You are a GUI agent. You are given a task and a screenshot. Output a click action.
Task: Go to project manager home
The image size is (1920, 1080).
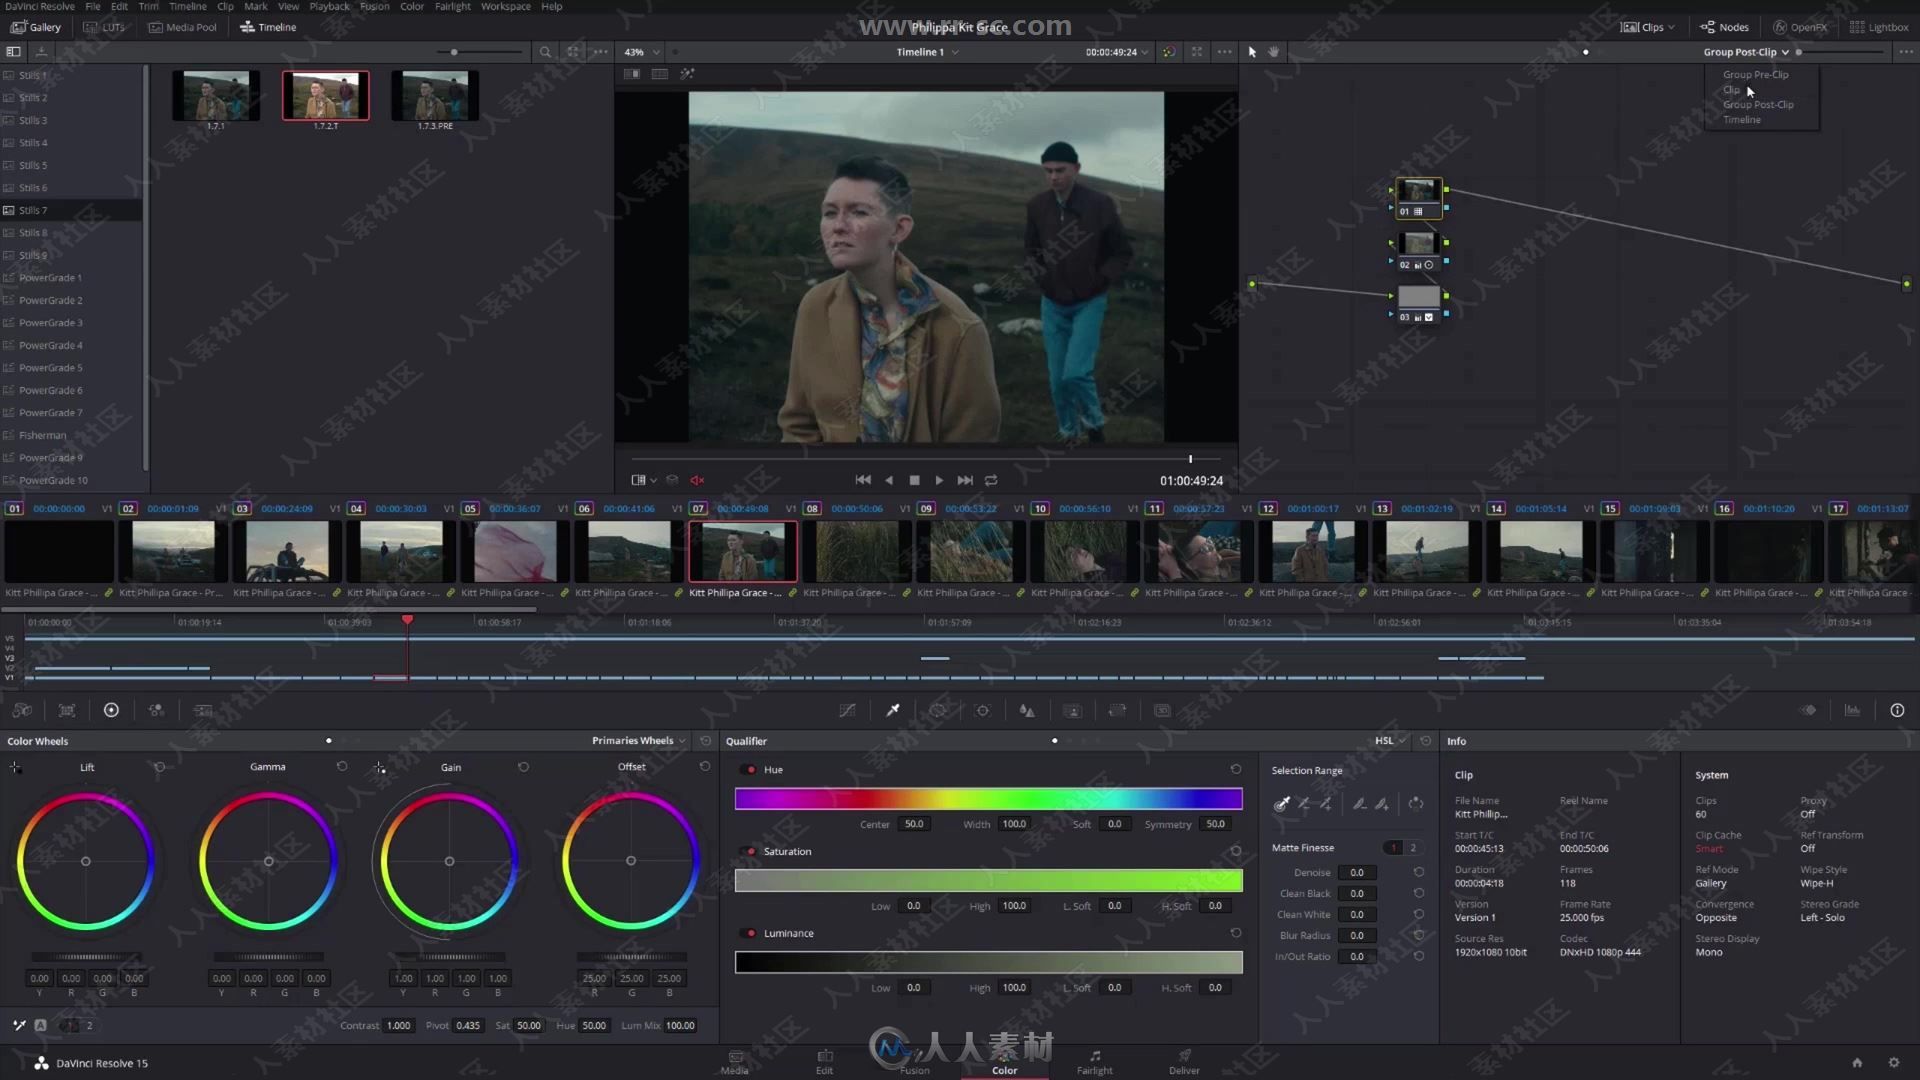1857,1063
